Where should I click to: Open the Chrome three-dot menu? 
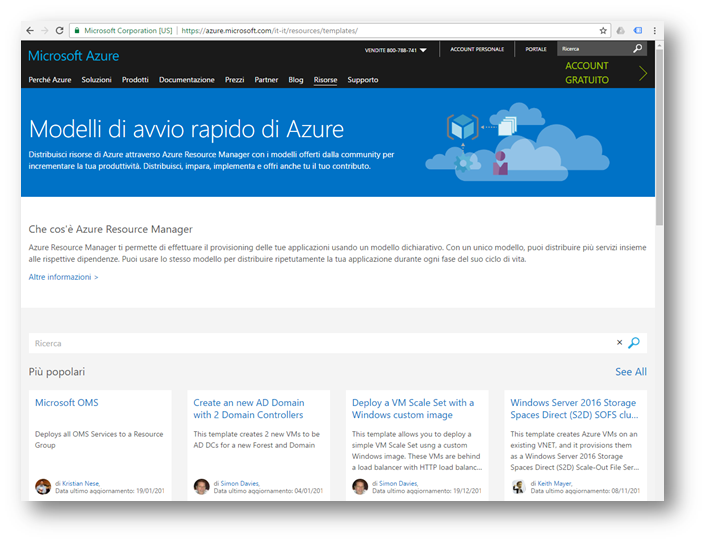coord(654,31)
